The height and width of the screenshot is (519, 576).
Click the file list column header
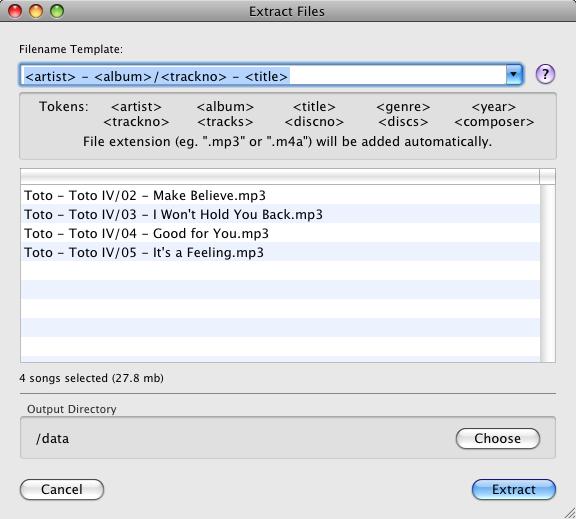(280, 177)
